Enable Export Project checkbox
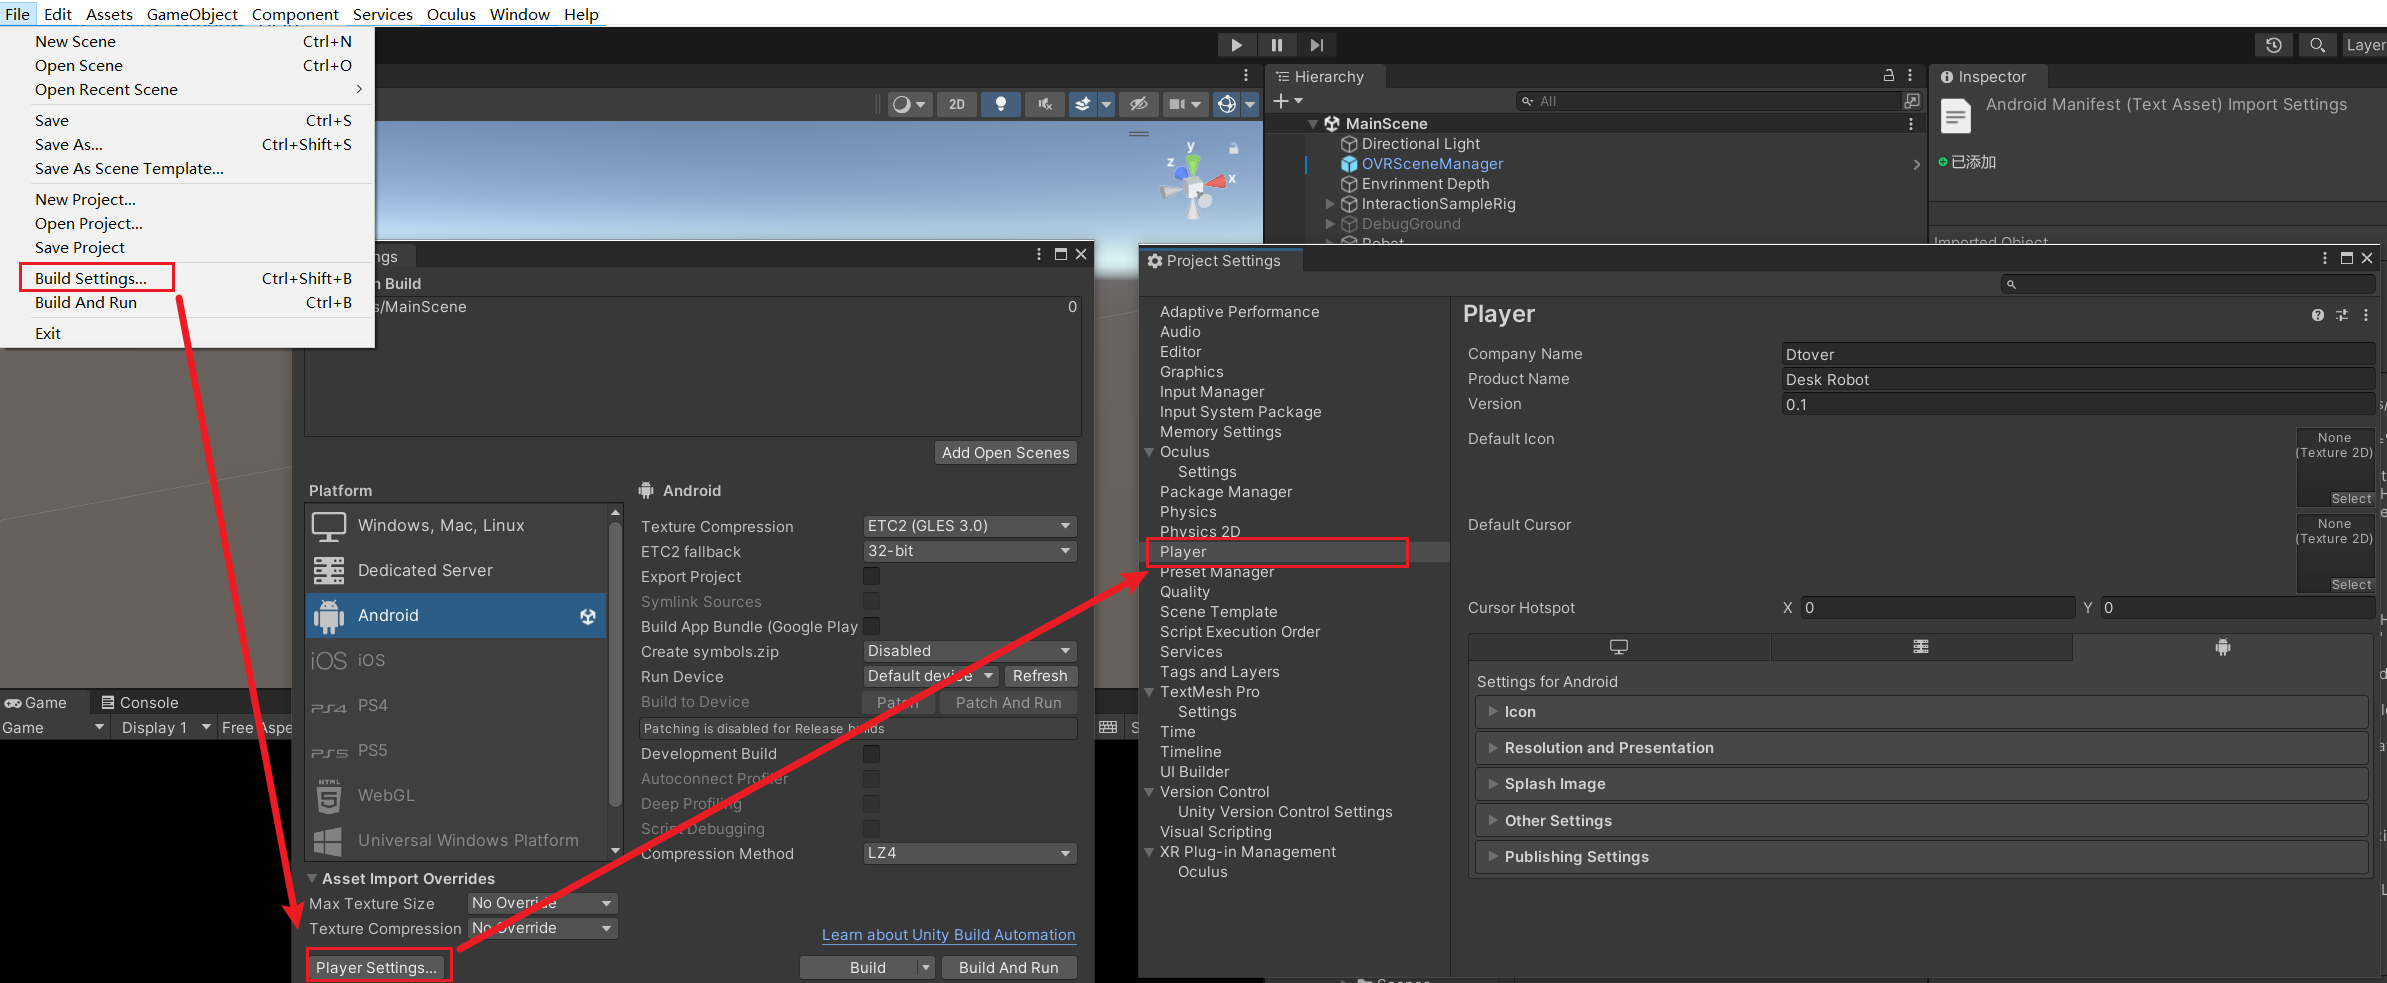This screenshot has height=983, width=2387. click(x=872, y=576)
